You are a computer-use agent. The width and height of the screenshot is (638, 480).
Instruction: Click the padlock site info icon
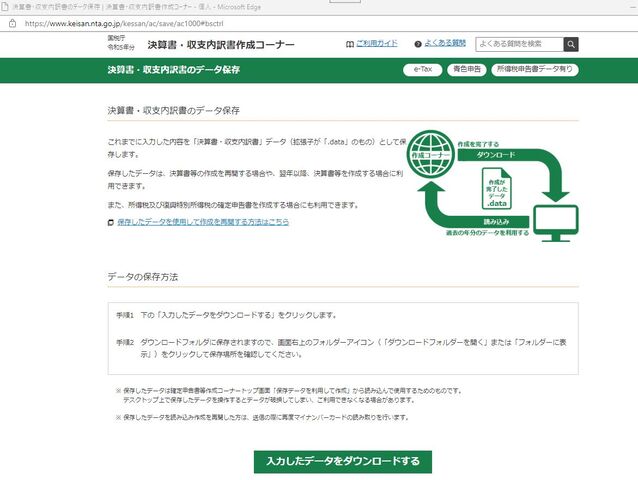pyautogui.click(x=13, y=23)
